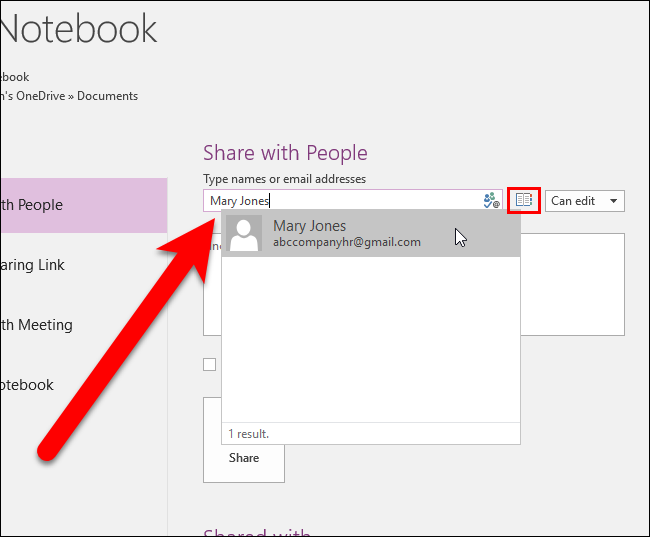The width and height of the screenshot is (650, 537).
Task: Tick the checkbox below the message box
Action: [209, 364]
